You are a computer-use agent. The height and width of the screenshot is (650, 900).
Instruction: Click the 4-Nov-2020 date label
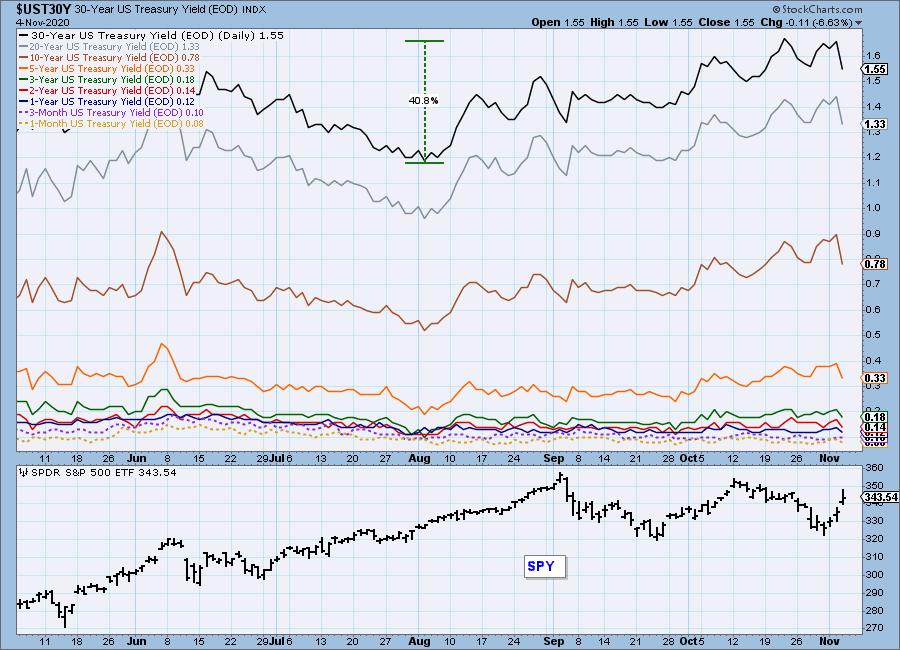tap(42, 22)
